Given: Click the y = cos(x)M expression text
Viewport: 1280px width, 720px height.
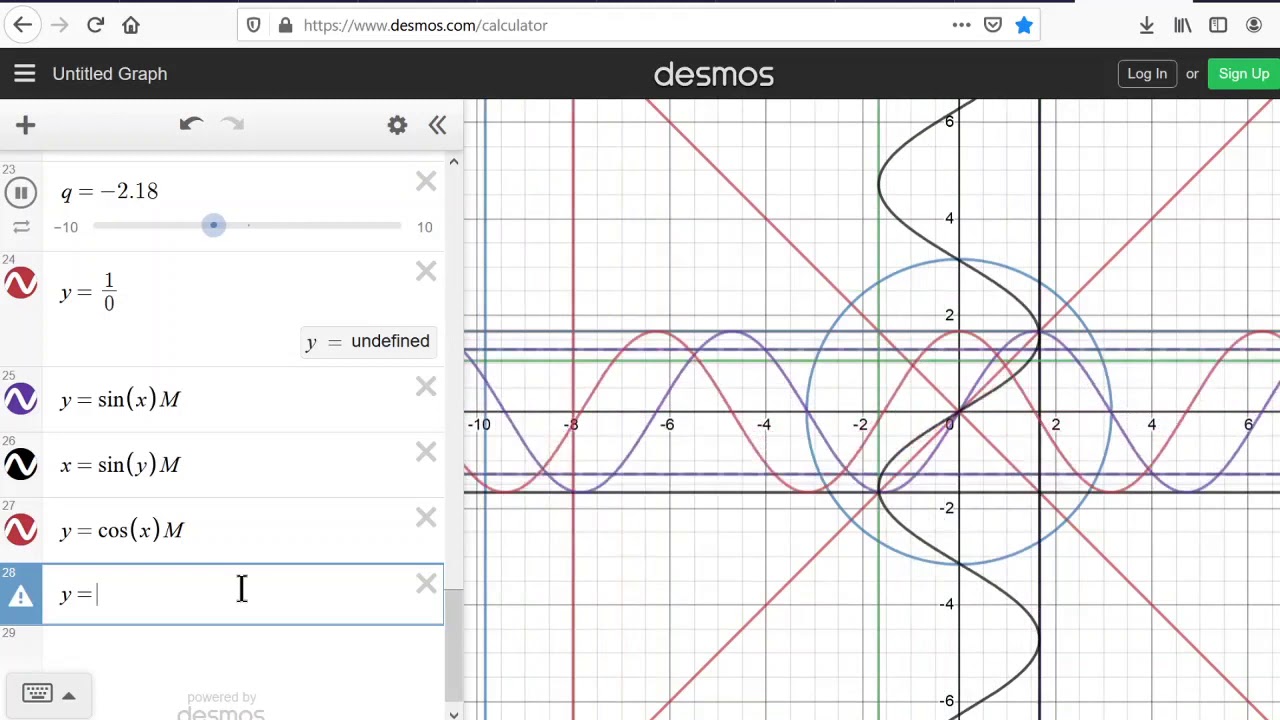Looking at the screenshot, I should [122, 530].
